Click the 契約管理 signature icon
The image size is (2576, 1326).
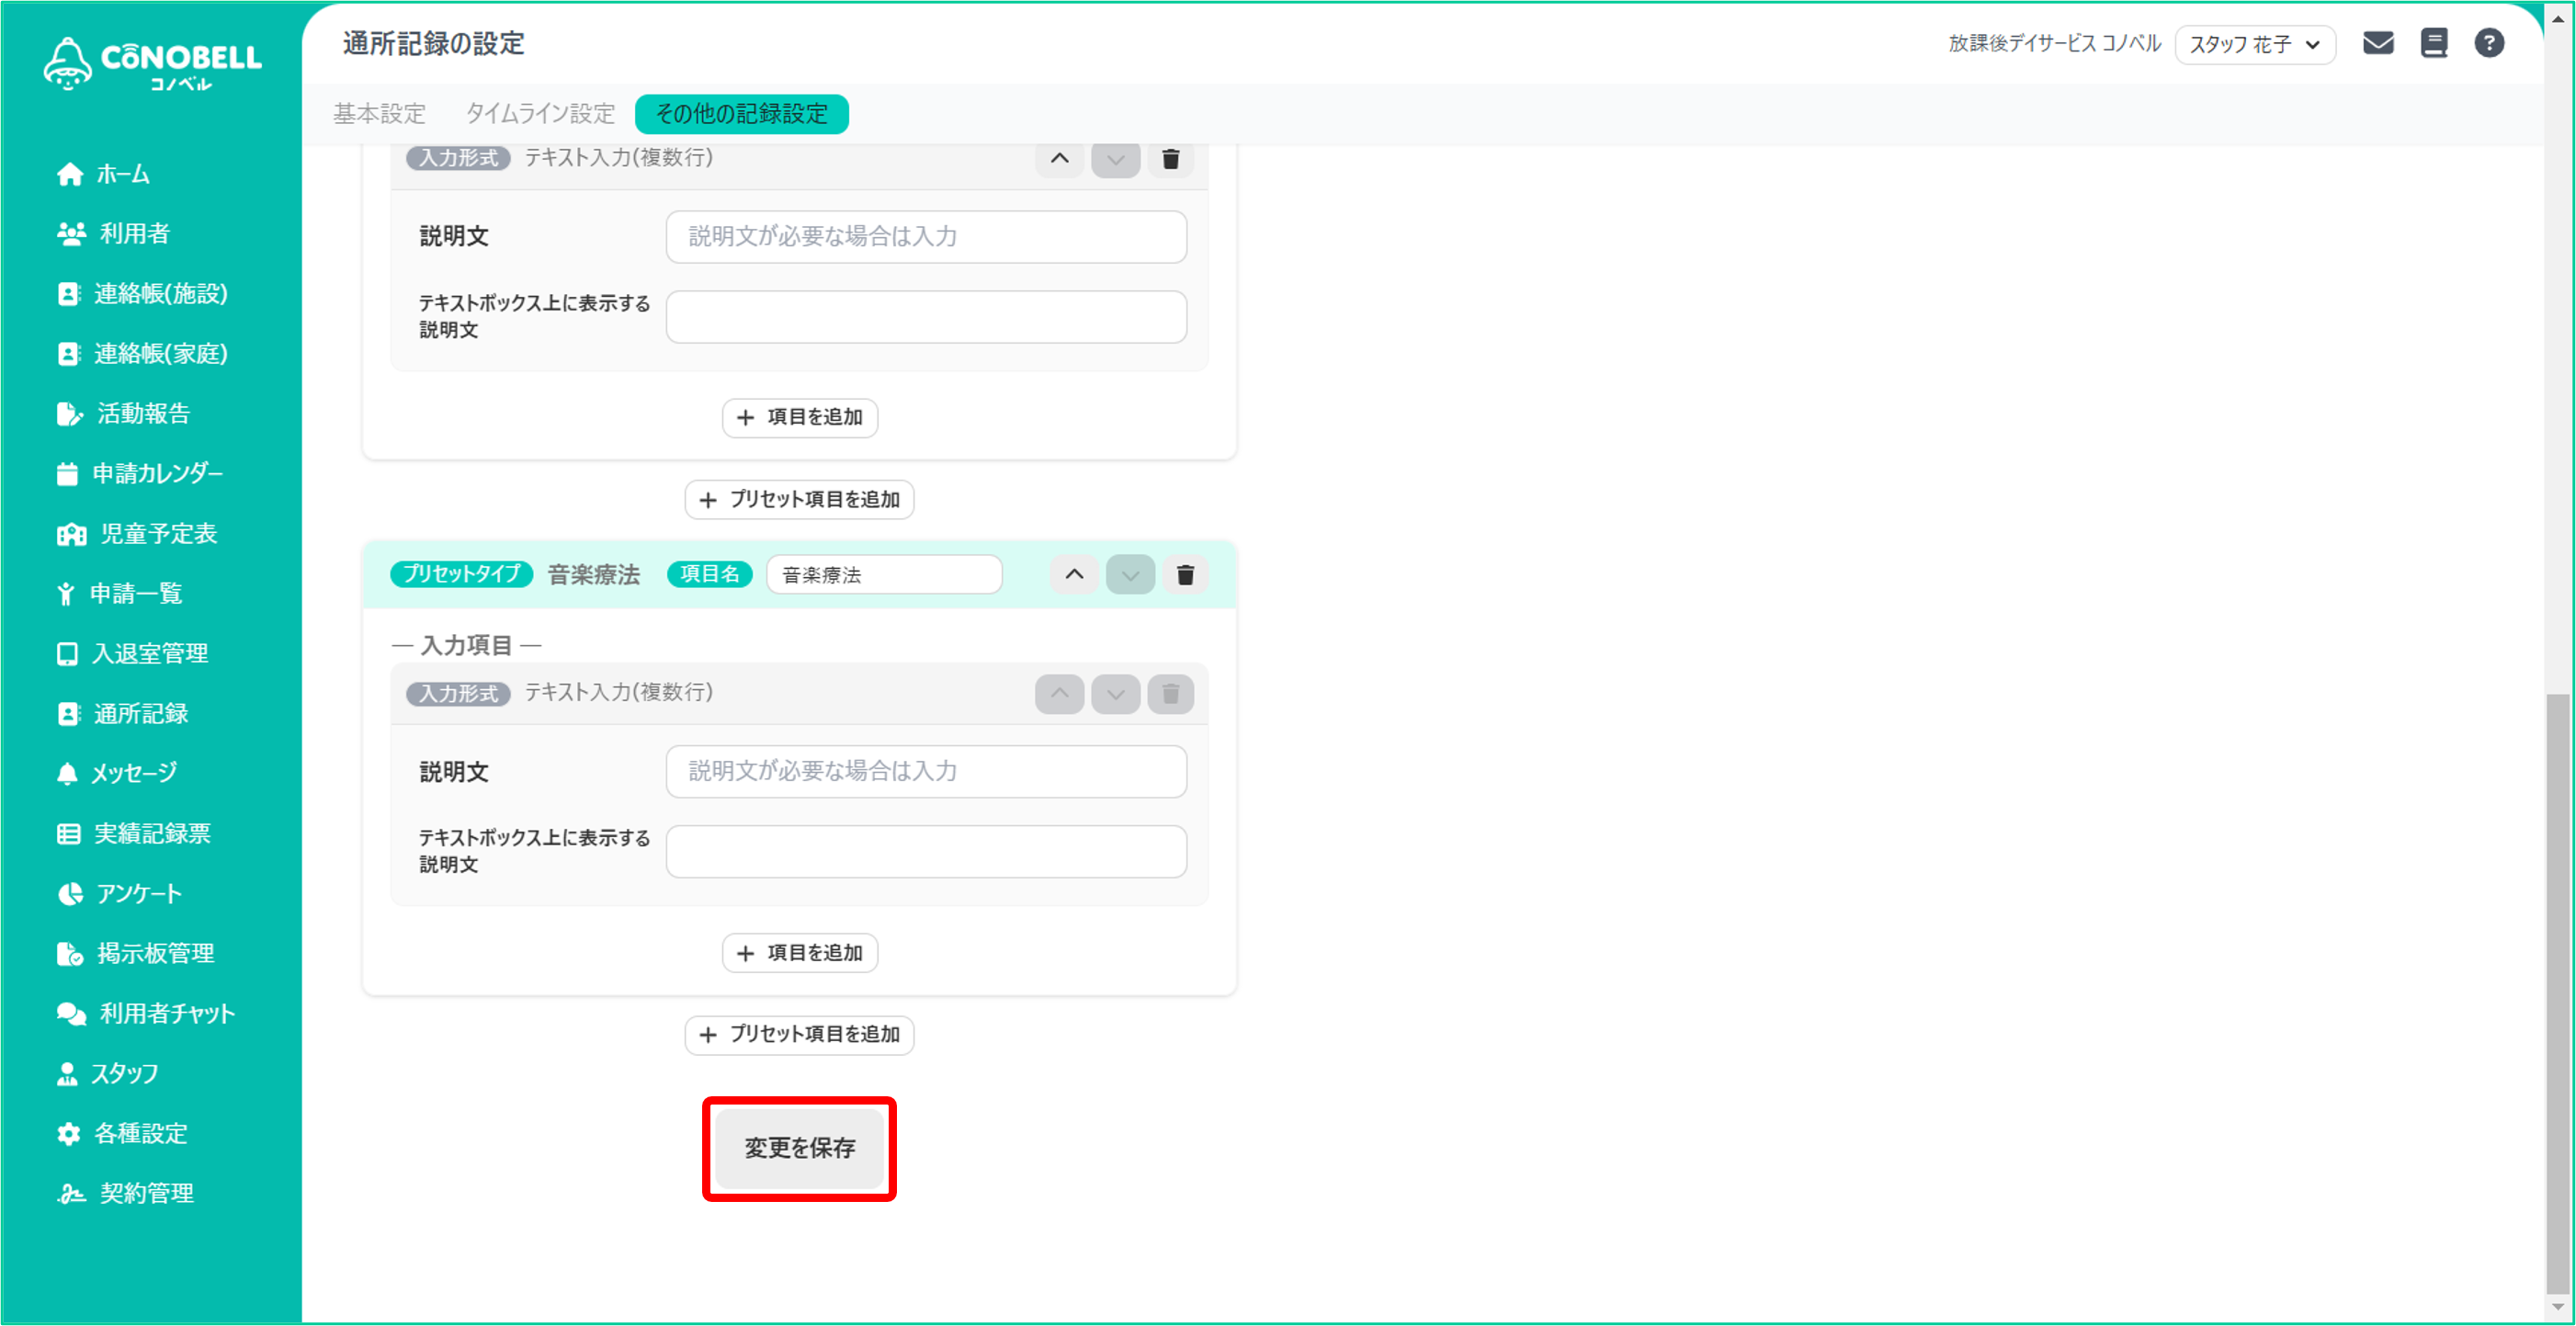click(x=71, y=1194)
